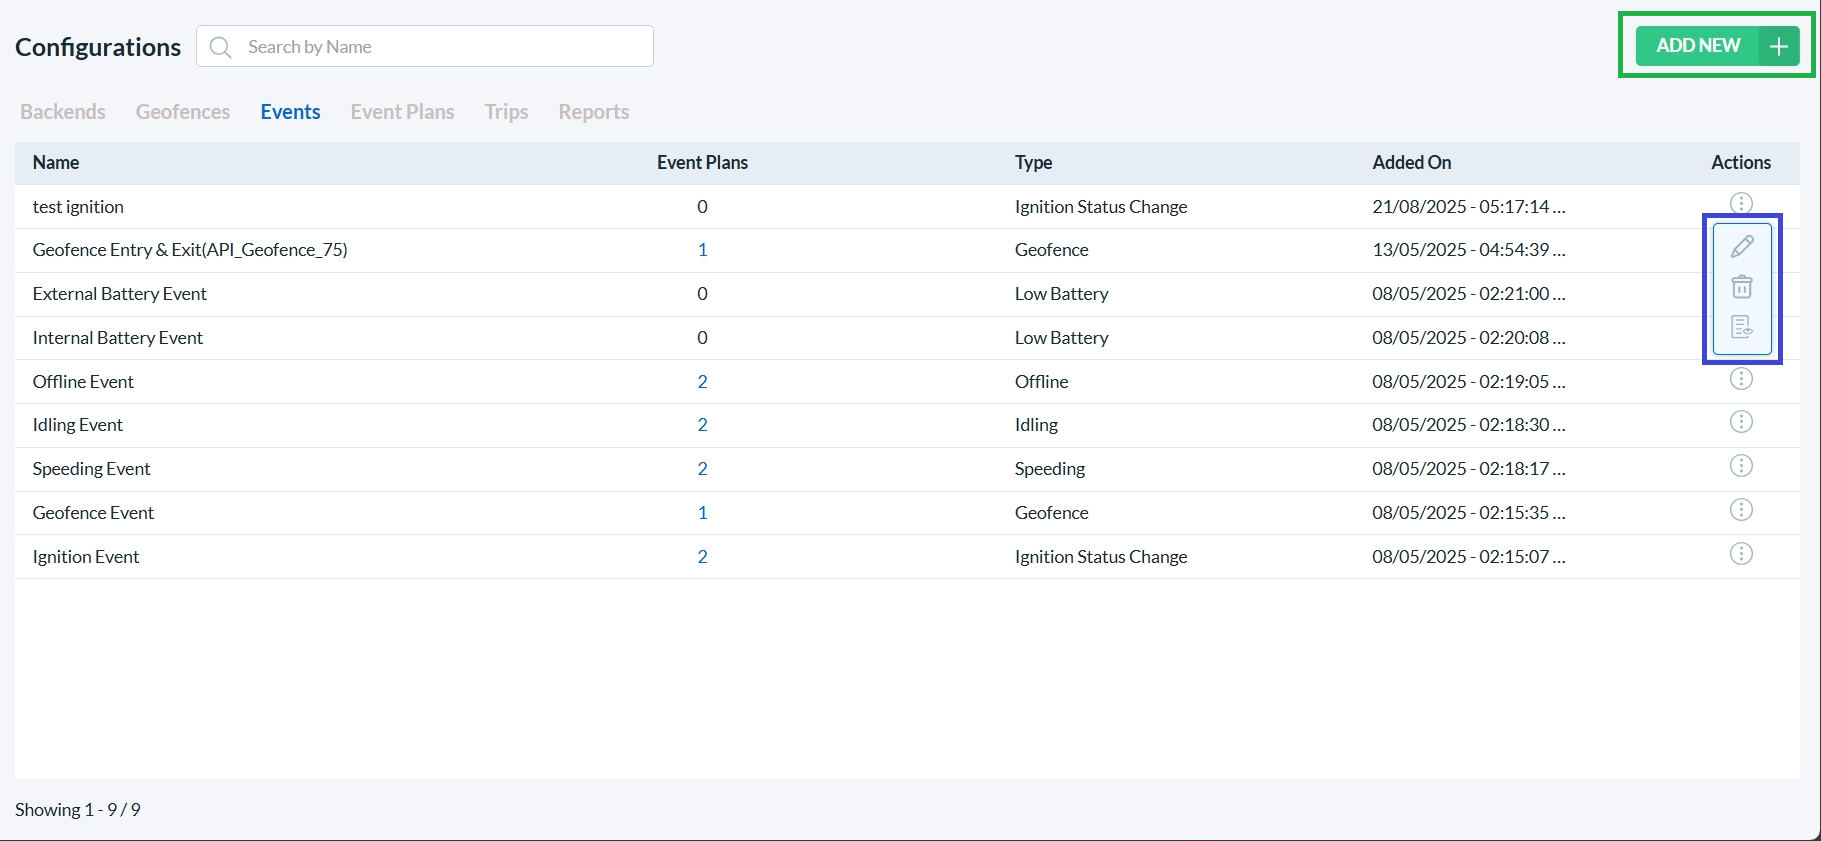Image resolution: width=1821 pixels, height=841 pixels.
Task: Click event plans link for Geofence Entry & Exit
Action: [x=702, y=250]
